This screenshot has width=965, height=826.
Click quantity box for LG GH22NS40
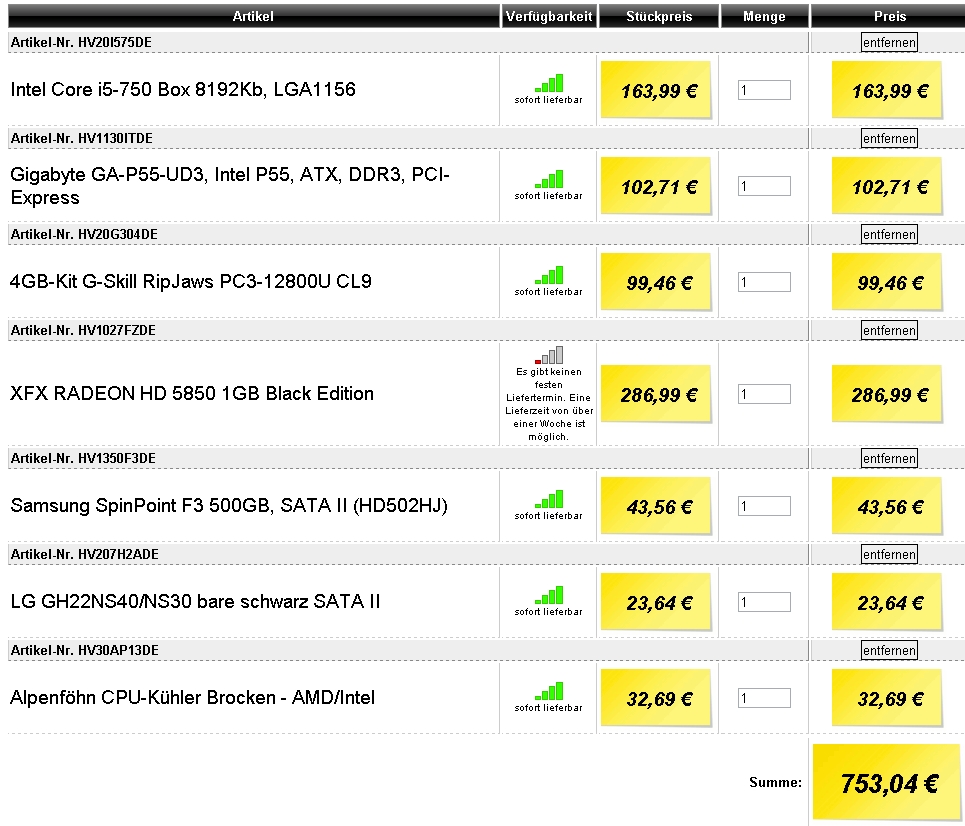[764, 602]
